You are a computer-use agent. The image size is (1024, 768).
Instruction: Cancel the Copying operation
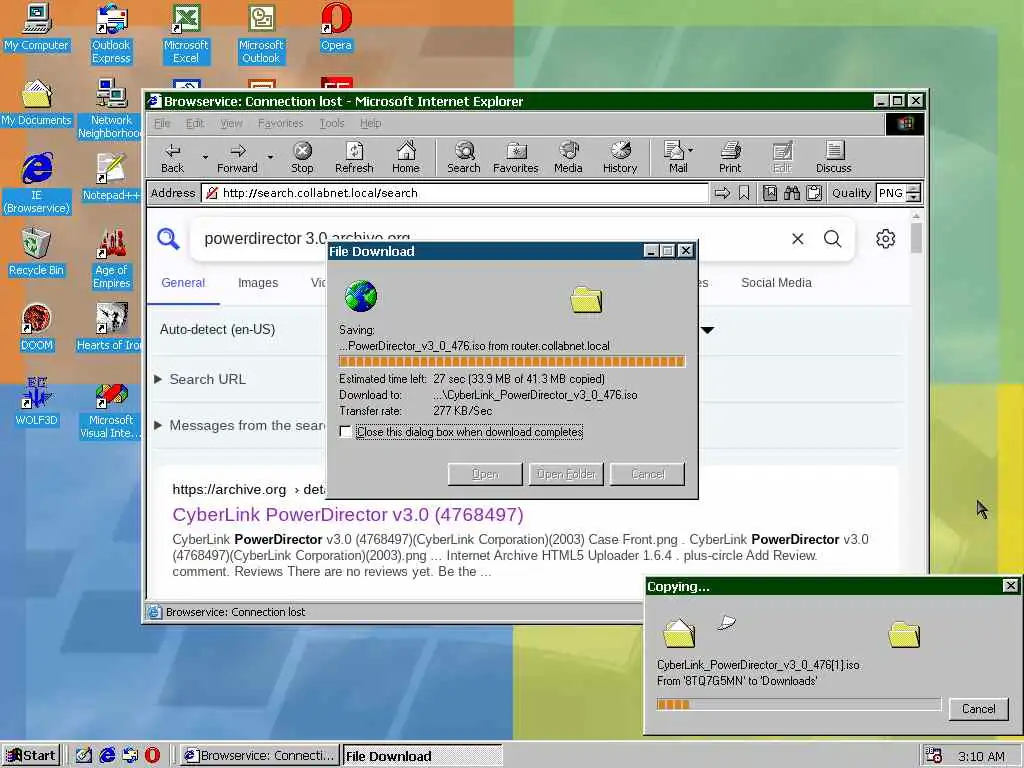point(978,709)
